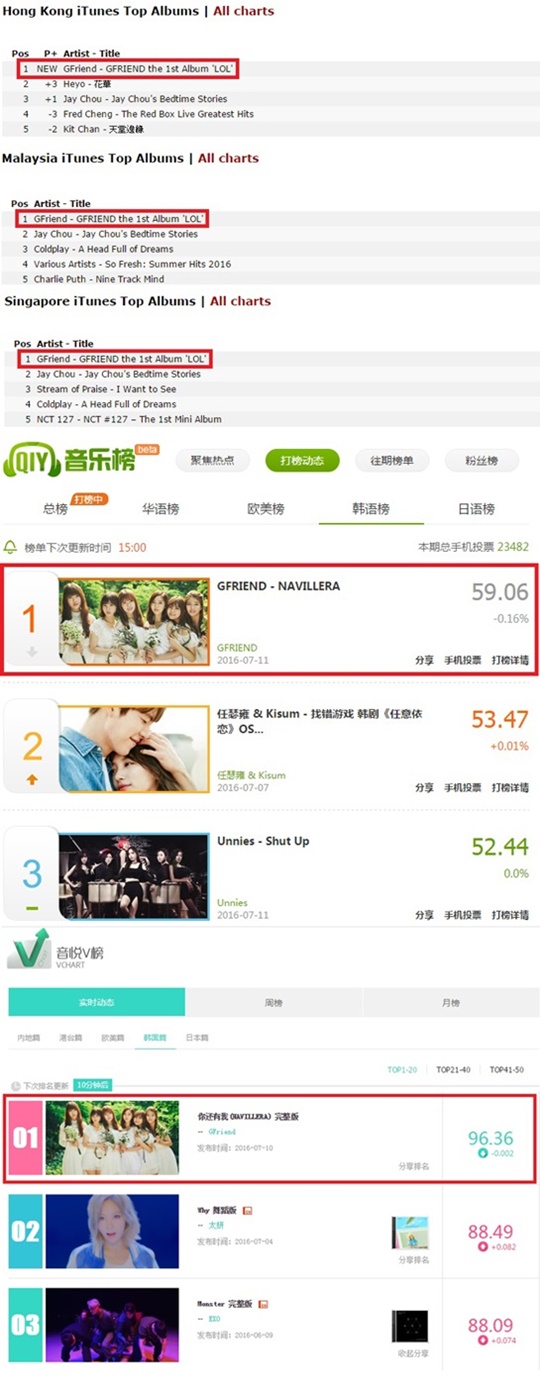Click the green 打榜动态 button

click(x=302, y=461)
